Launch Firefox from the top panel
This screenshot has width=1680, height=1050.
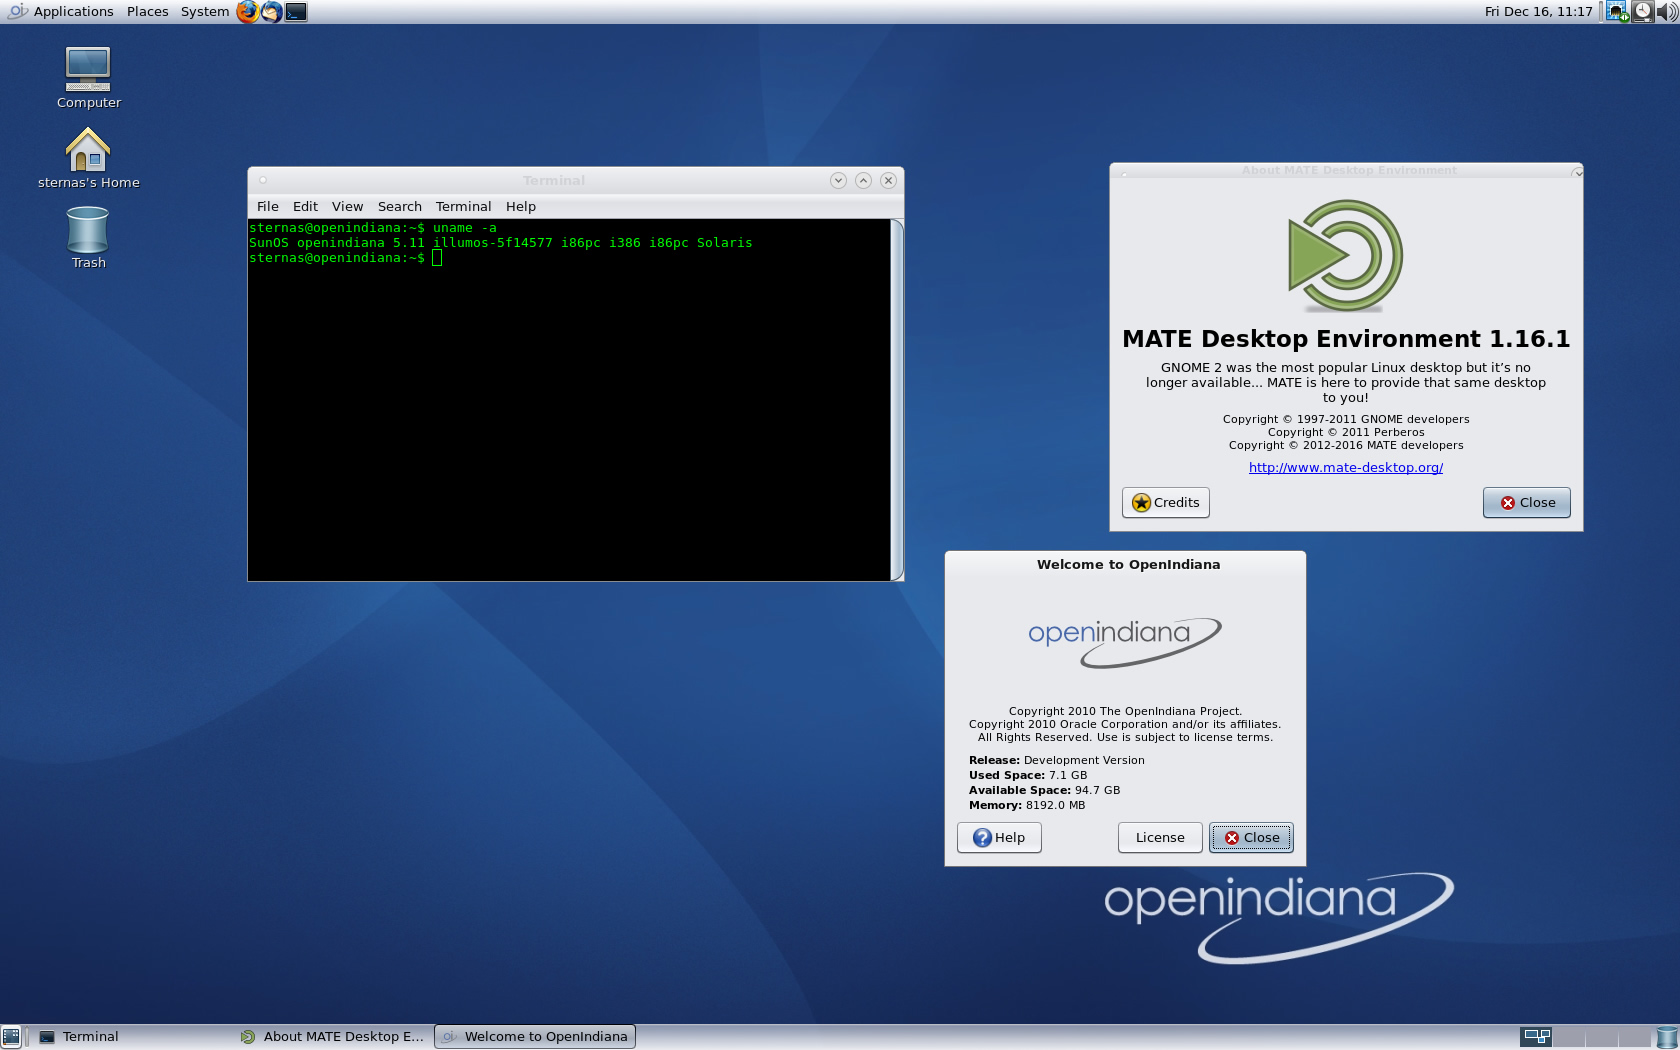coord(247,12)
